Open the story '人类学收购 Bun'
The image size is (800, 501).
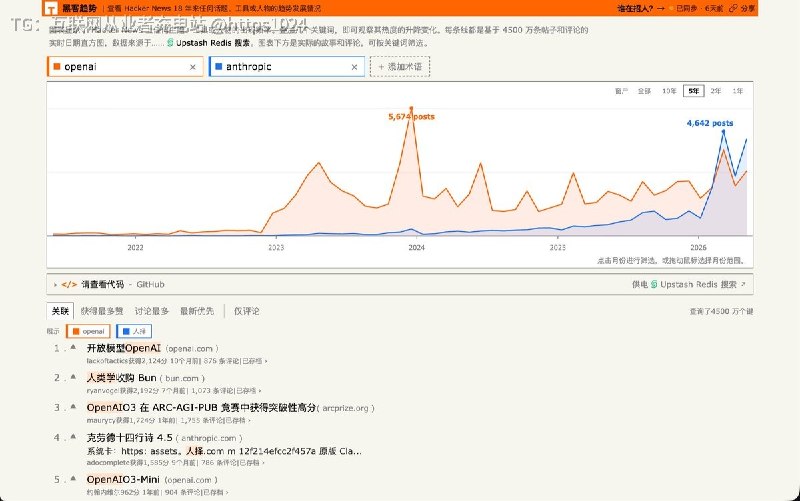121,378
